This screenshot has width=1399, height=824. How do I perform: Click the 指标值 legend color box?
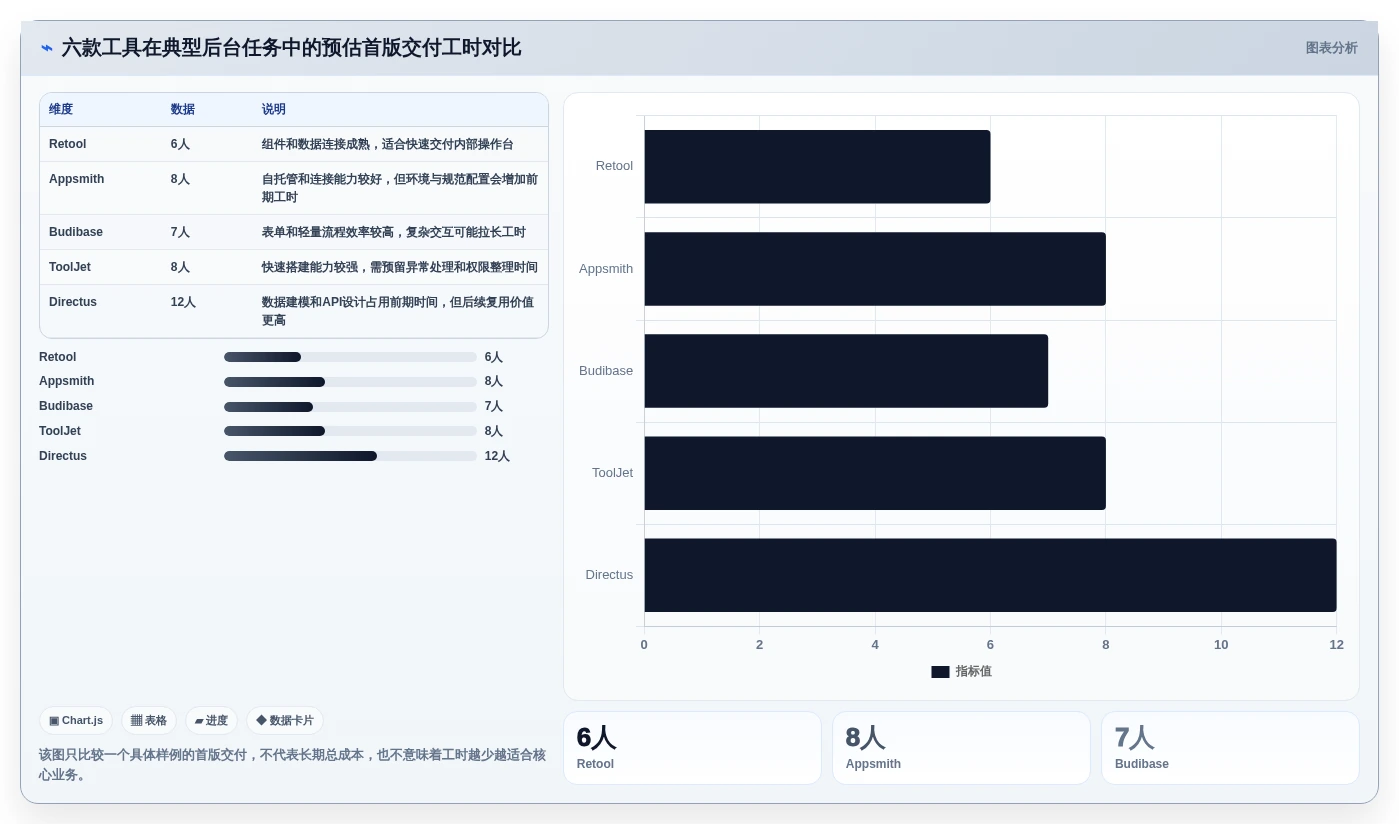(940, 672)
